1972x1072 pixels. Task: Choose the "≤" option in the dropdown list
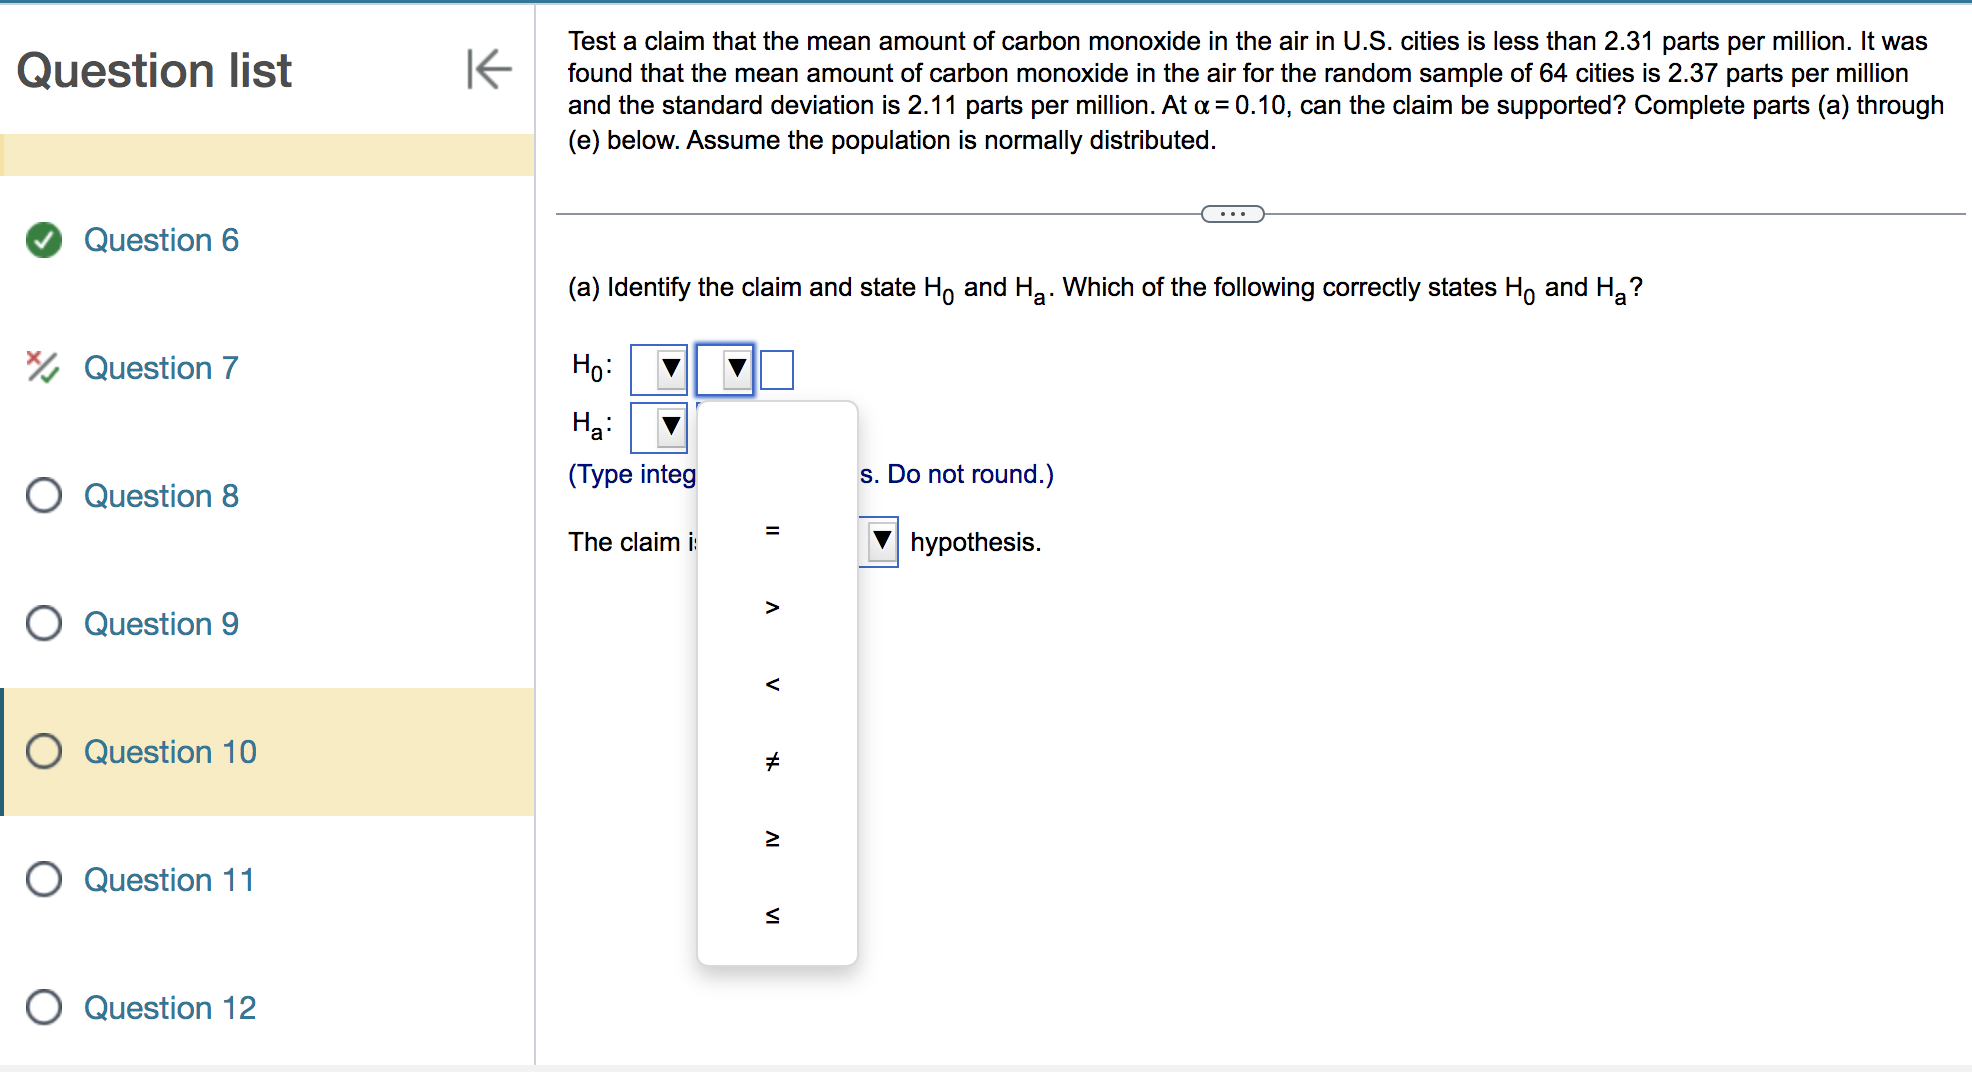pyautogui.click(x=771, y=914)
